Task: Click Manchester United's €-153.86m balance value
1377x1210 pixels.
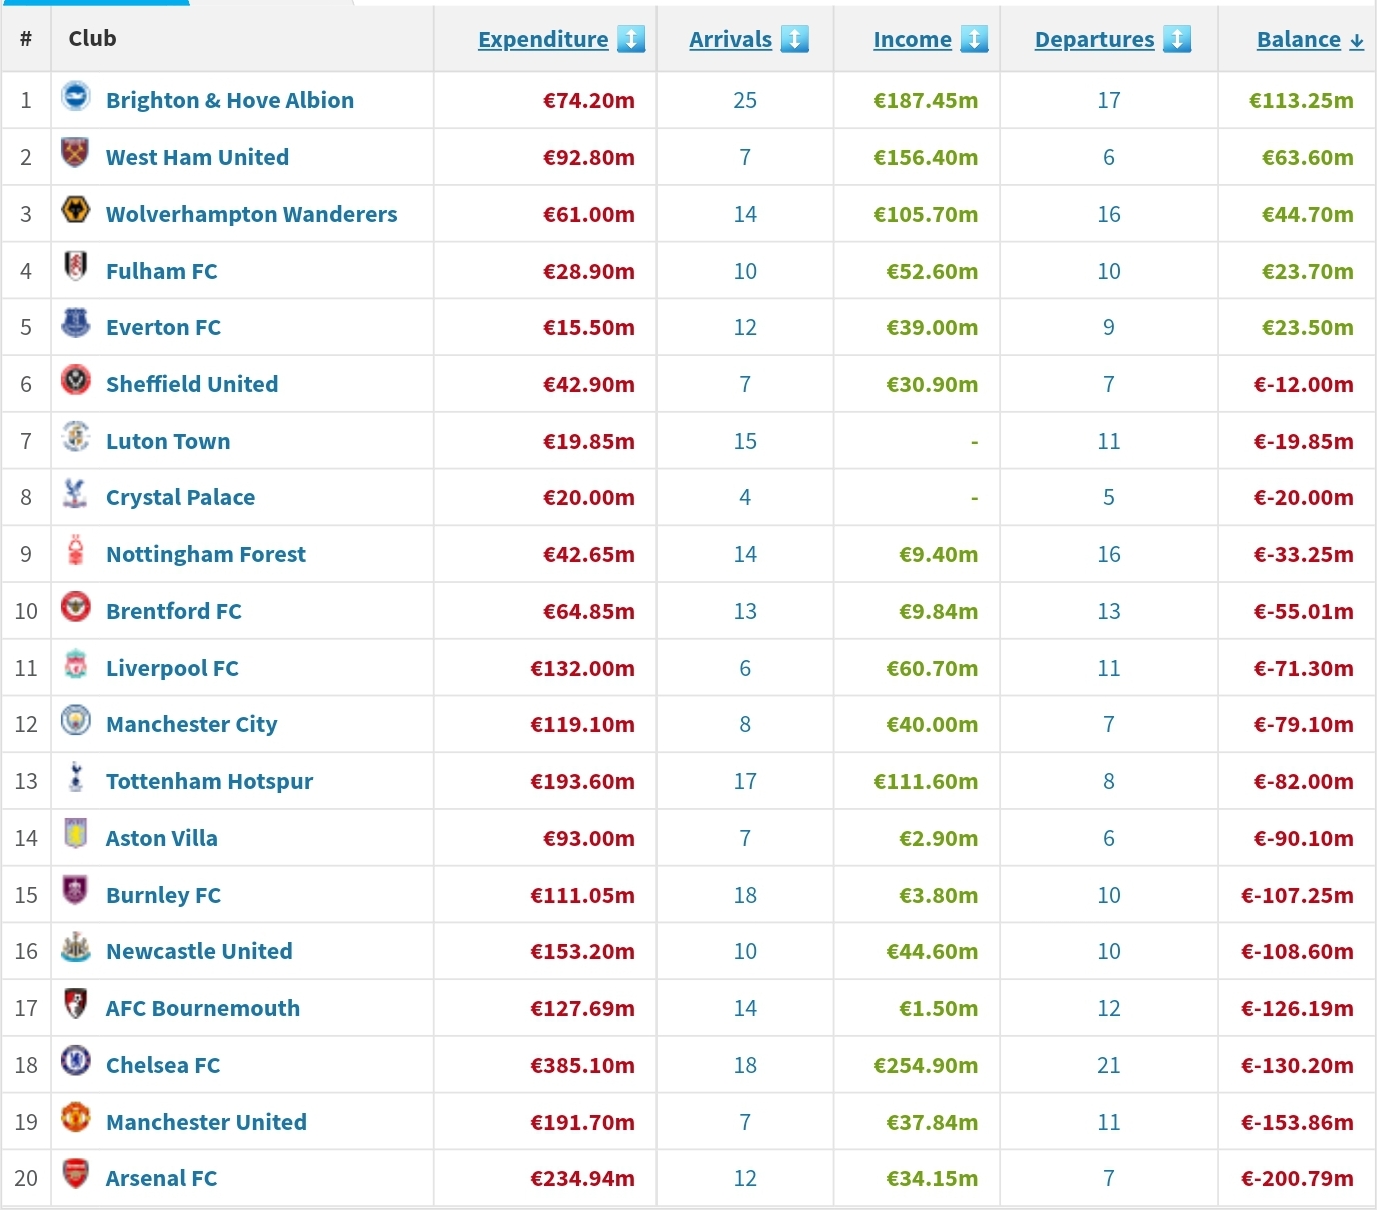Action: 1297,1122
